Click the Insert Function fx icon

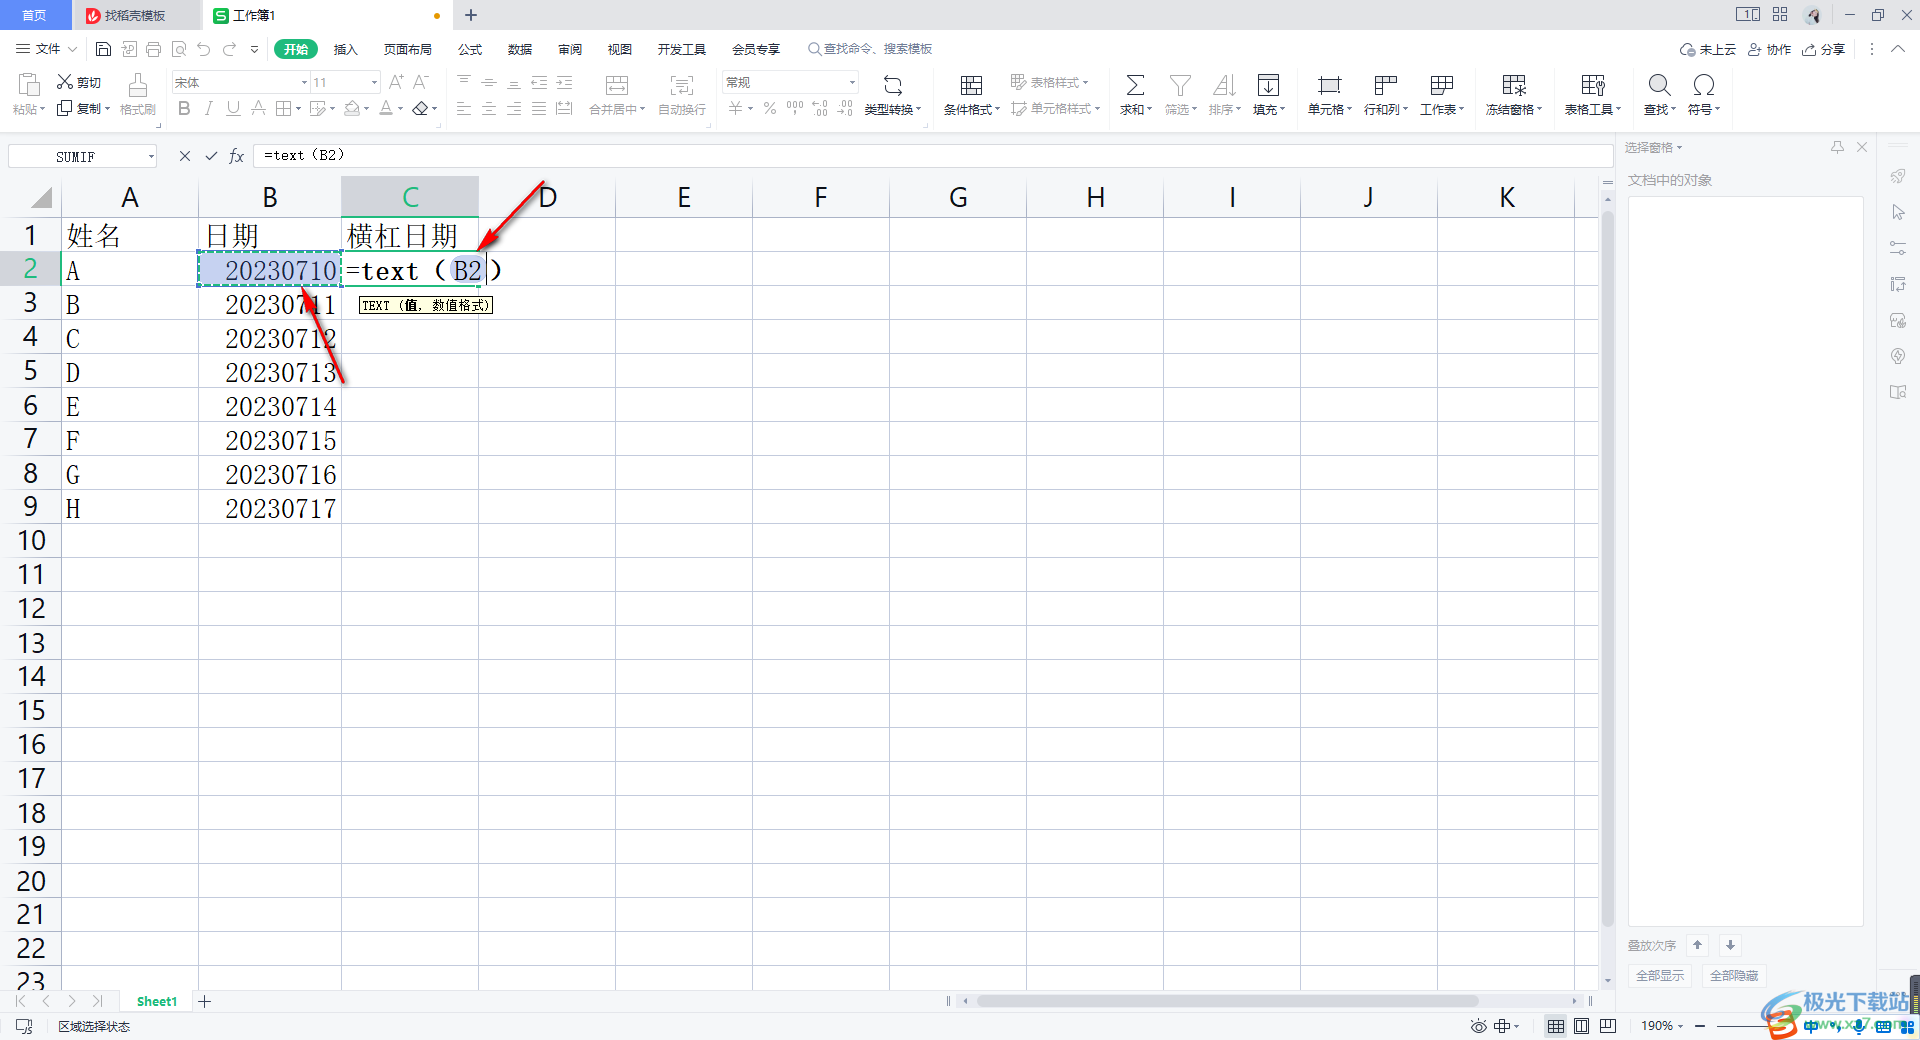coord(237,156)
